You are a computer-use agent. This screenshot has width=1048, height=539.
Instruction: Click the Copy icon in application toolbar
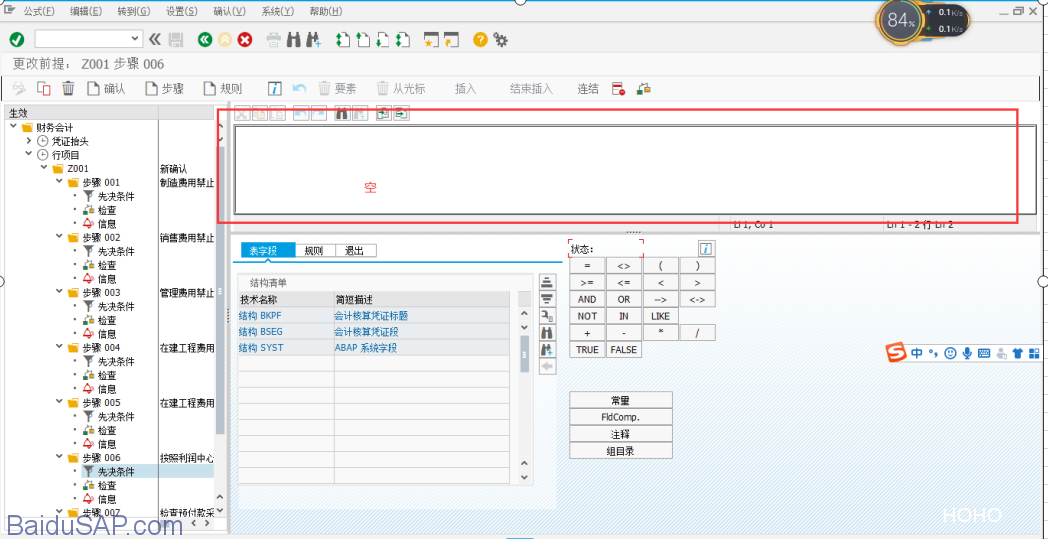click(44, 88)
